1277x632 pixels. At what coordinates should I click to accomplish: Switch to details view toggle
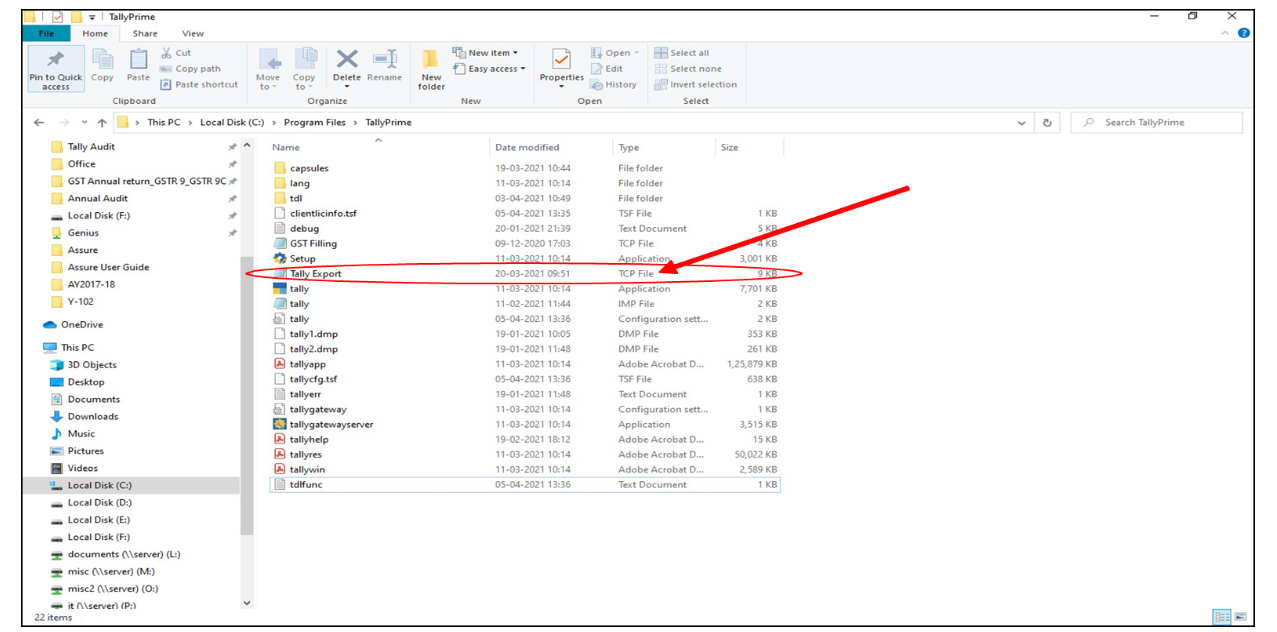pyautogui.click(x=1222, y=617)
